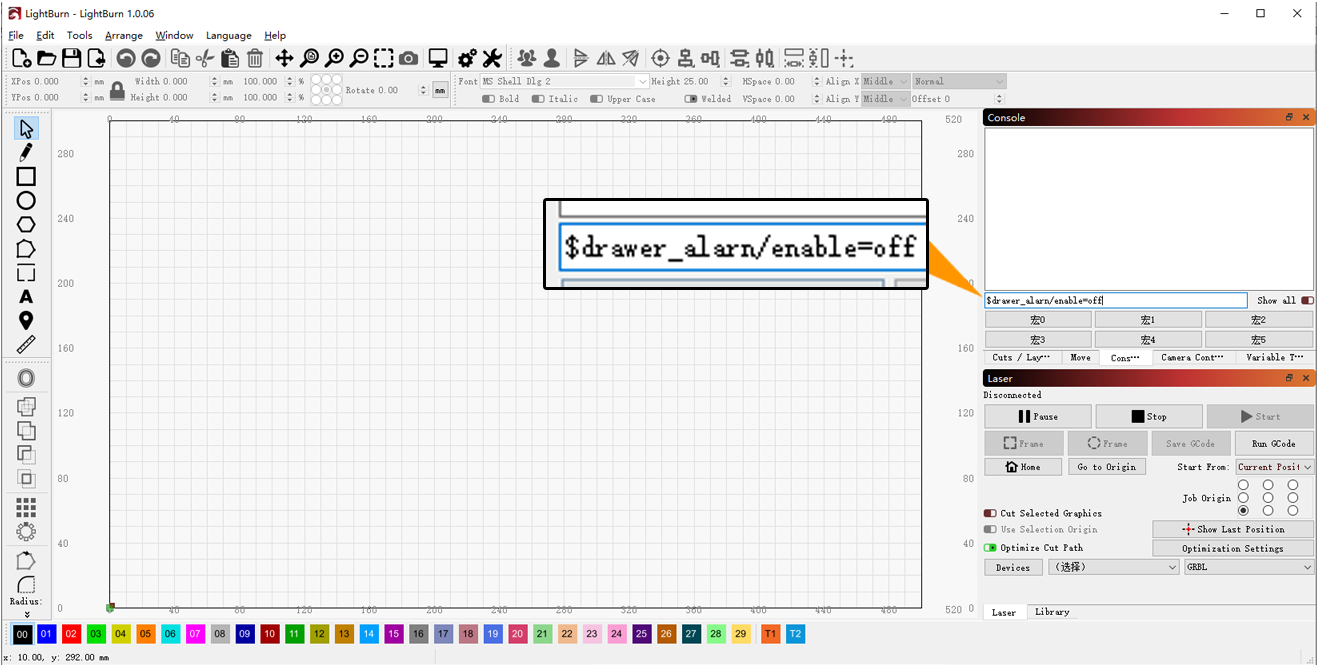Focus the Console command input field
Viewport: 1318px width, 665px height.
(x=1116, y=300)
